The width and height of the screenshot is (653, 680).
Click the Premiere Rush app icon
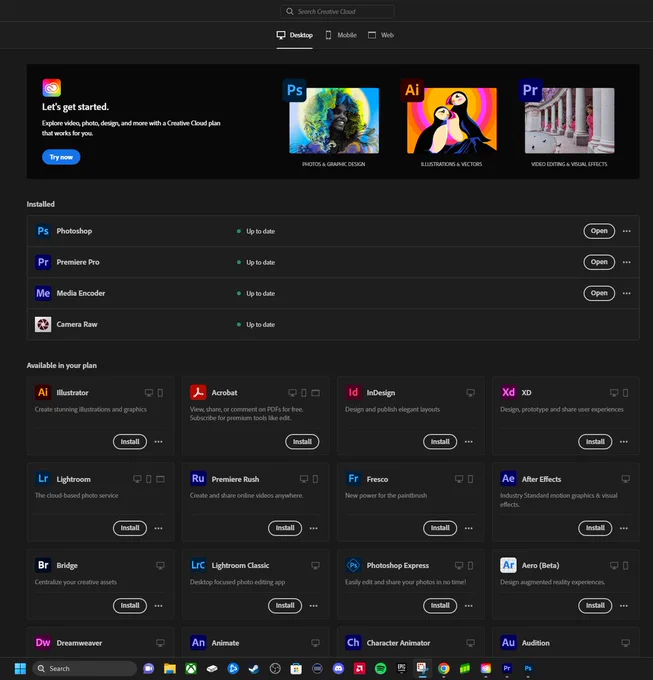coord(198,479)
